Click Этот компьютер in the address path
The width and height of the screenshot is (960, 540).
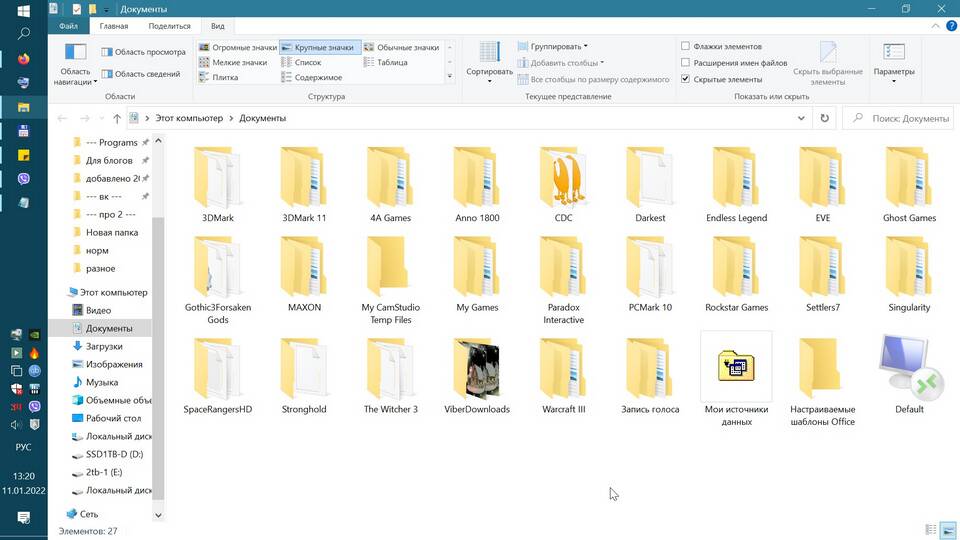click(189, 118)
